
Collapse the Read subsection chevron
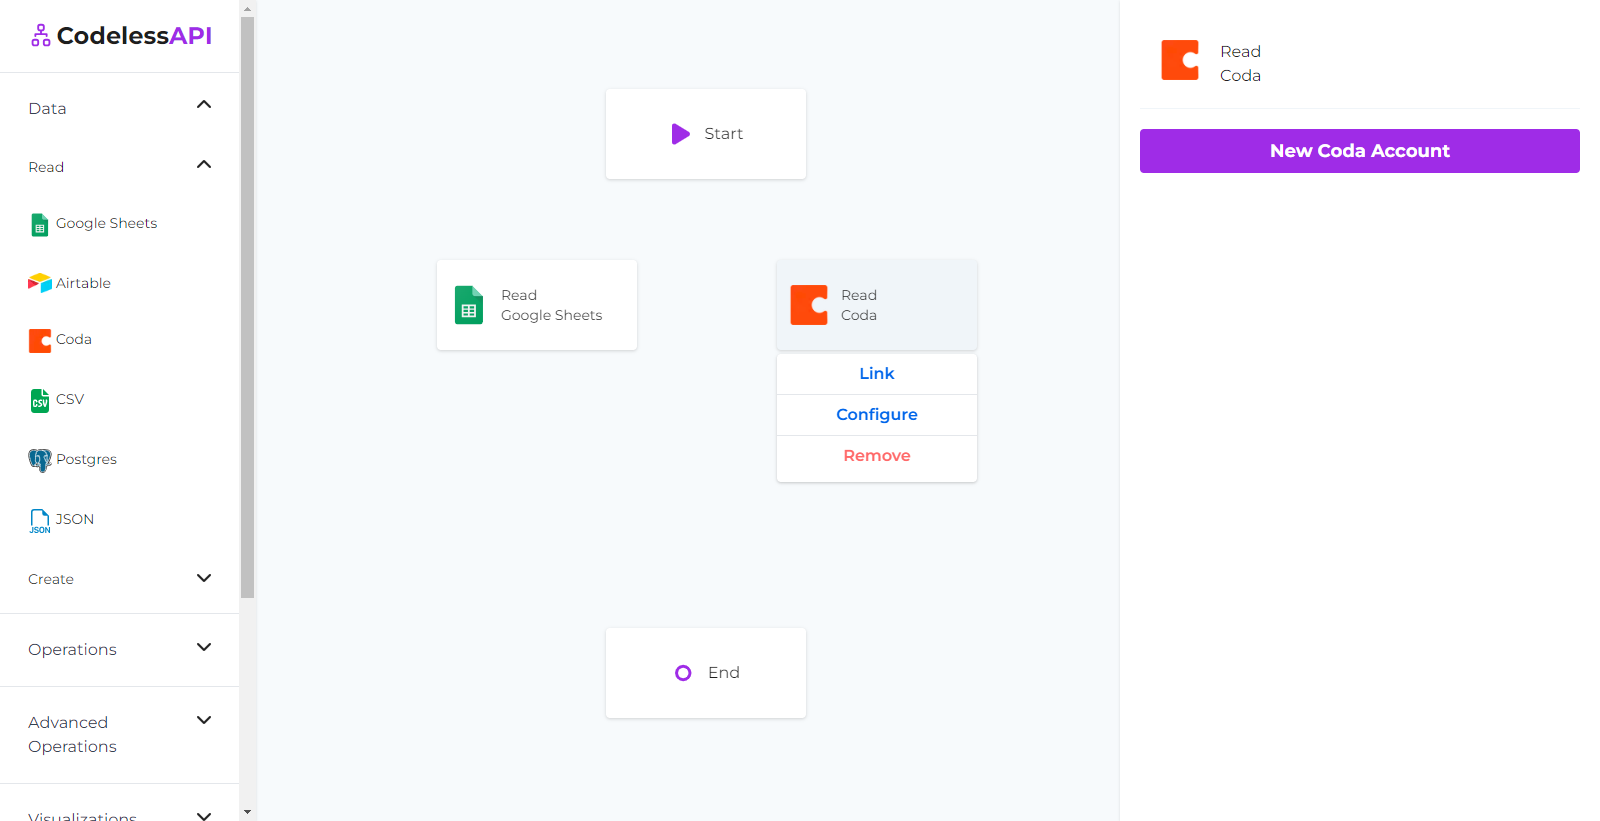[204, 165]
